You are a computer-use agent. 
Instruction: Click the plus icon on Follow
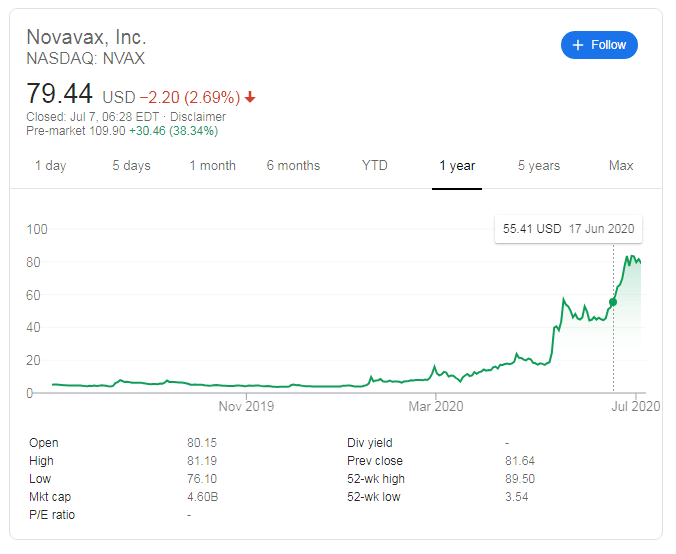tap(577, 45)
